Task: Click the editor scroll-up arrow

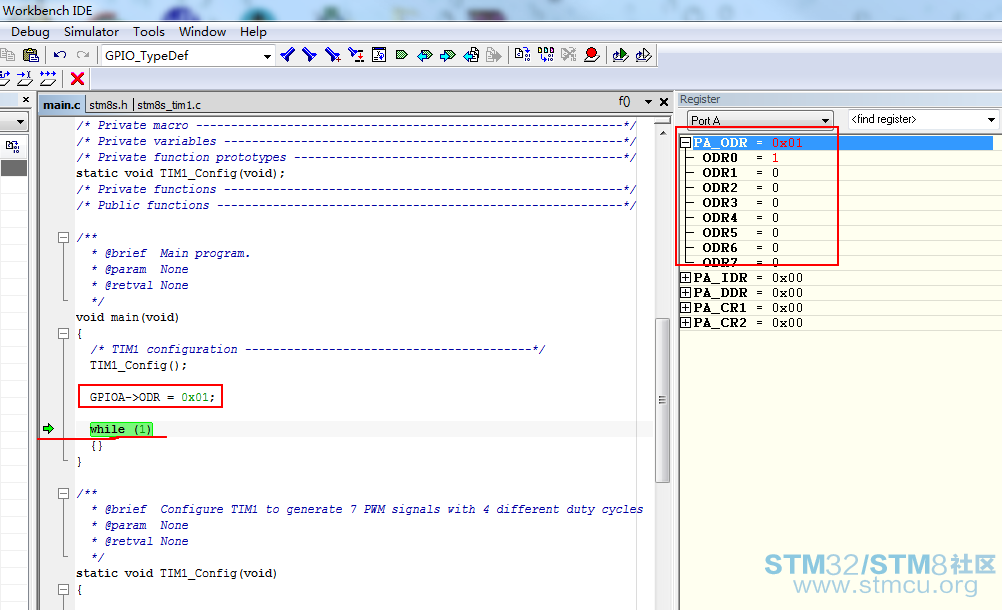Action: 662,132
